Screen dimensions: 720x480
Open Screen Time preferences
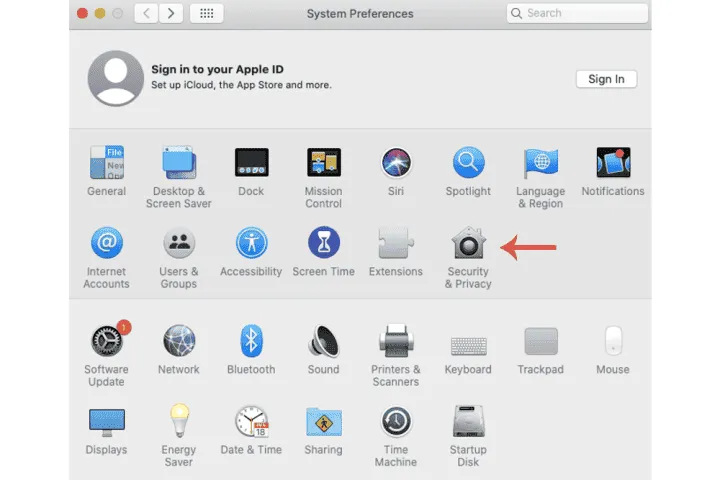coord(323,244)
